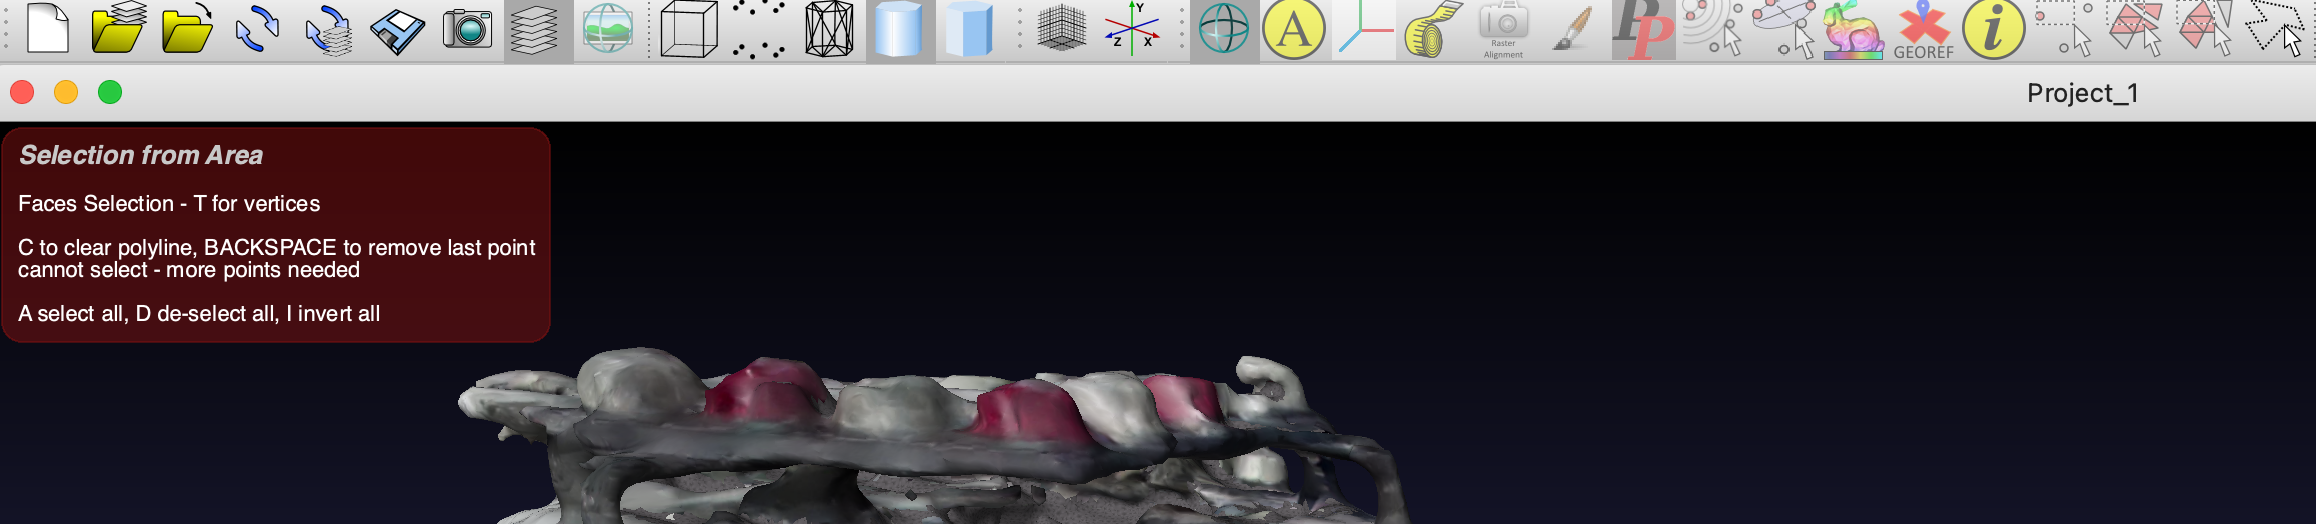Click 'A select all, D de-select all' text
Viewport: 2316px width, 524px height.
[148, 313]
